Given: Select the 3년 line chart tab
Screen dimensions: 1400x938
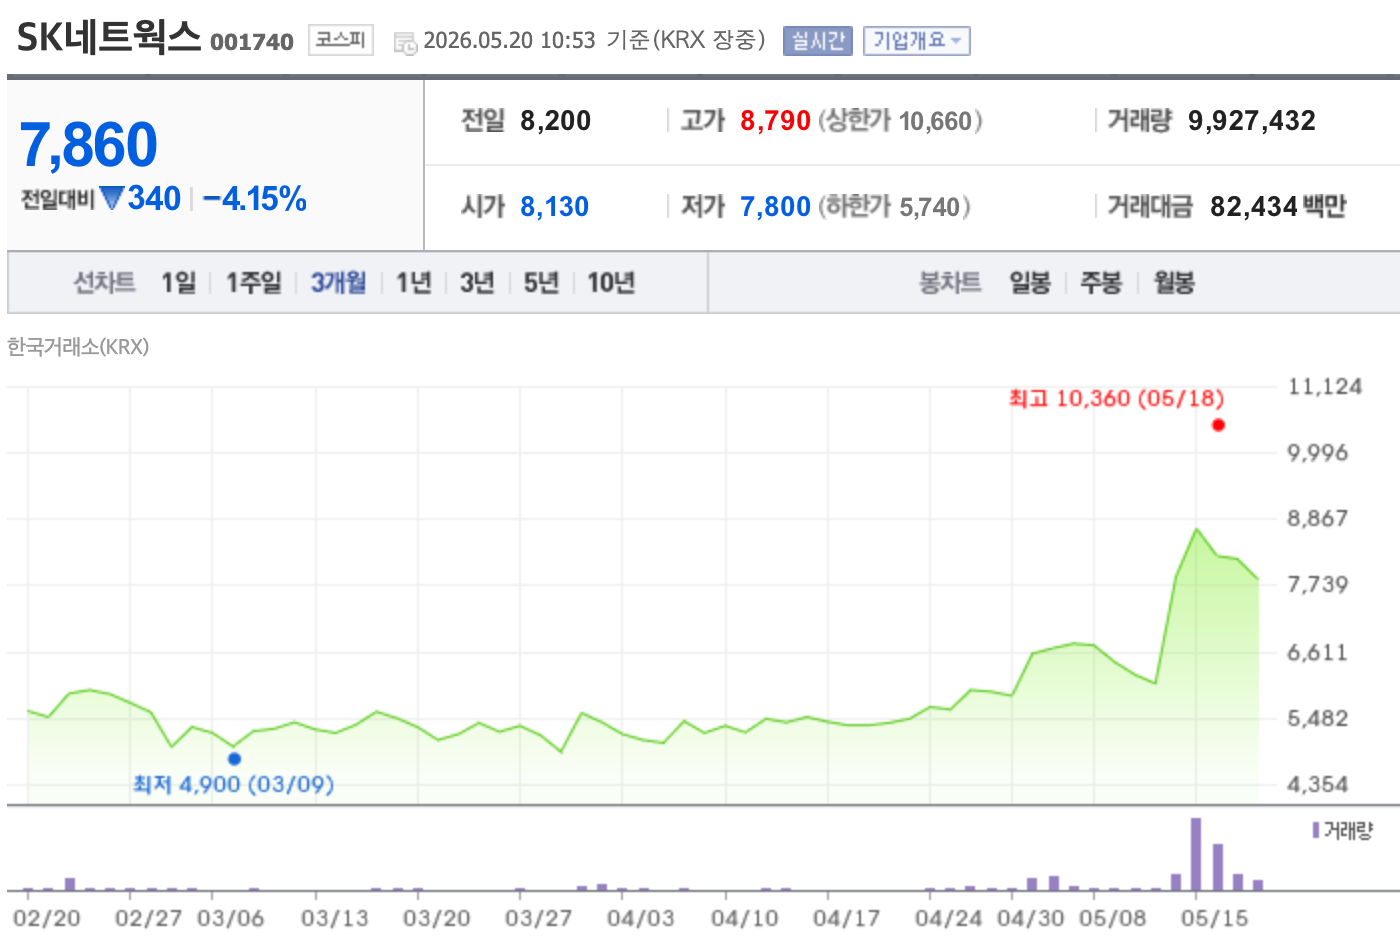Looking at the screenshot, I should (477, 283).
